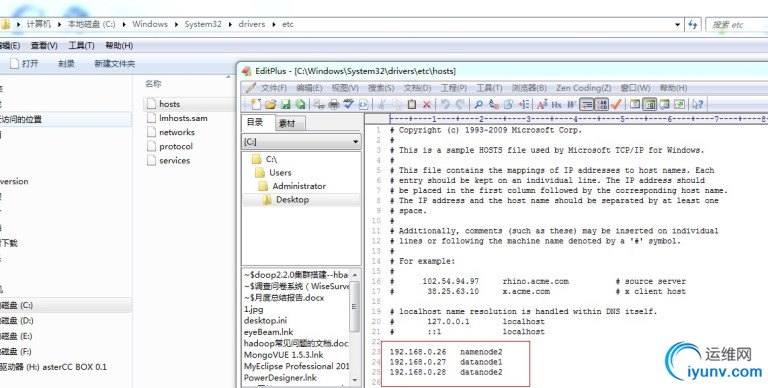Select eyeBeam.lnk in EditPlus file list
768x388 pixels.
click(x=268, y=332)
